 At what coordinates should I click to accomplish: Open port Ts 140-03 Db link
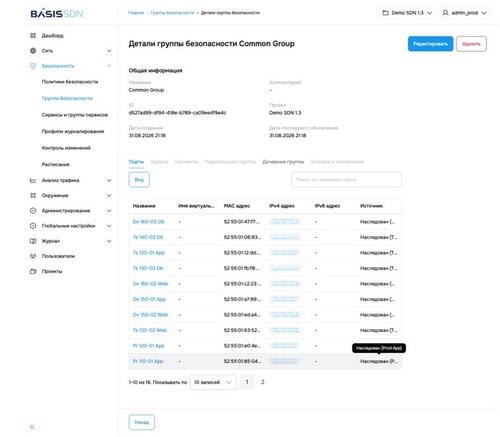[148, 237]
